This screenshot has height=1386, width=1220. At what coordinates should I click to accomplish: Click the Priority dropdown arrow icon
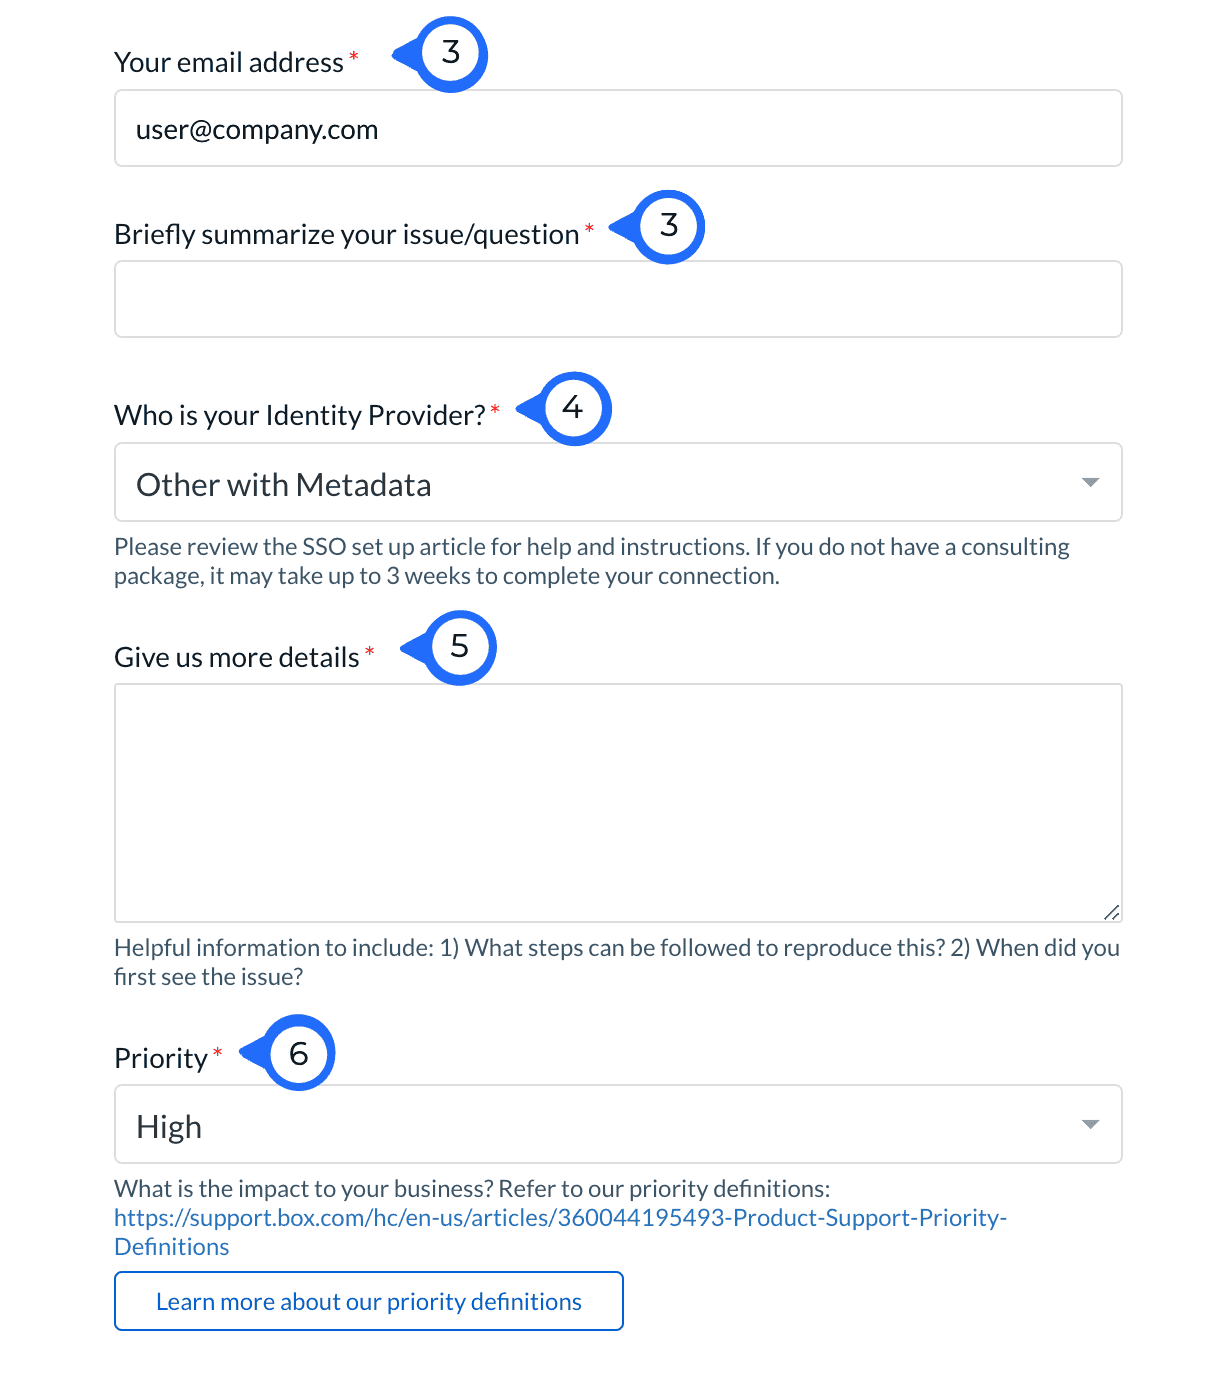point(1090,1125)
